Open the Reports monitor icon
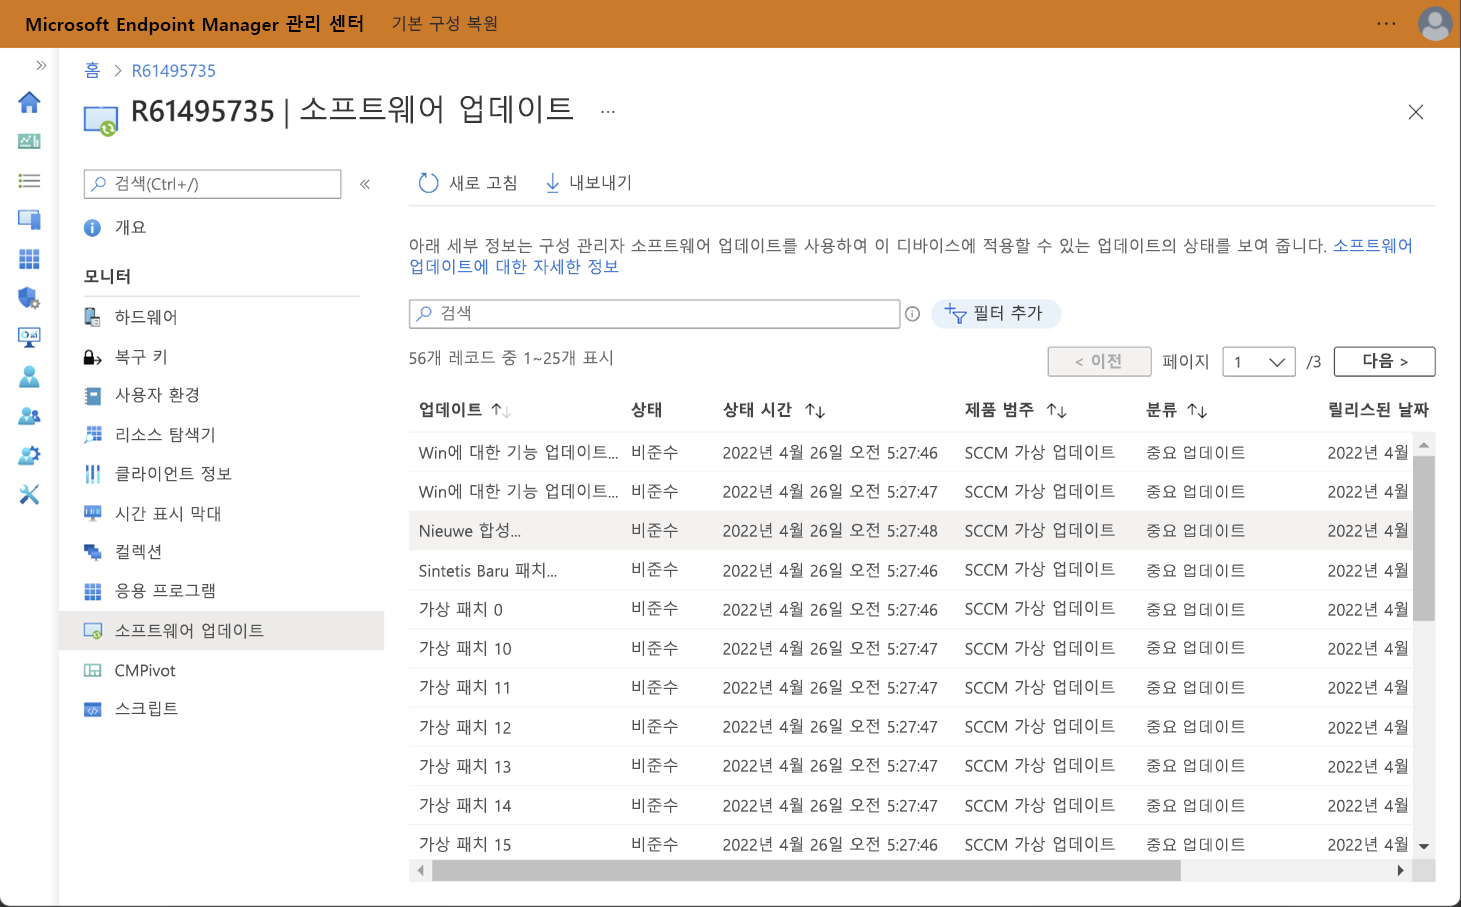This screenshot has height=907, width=1461. 29,338
